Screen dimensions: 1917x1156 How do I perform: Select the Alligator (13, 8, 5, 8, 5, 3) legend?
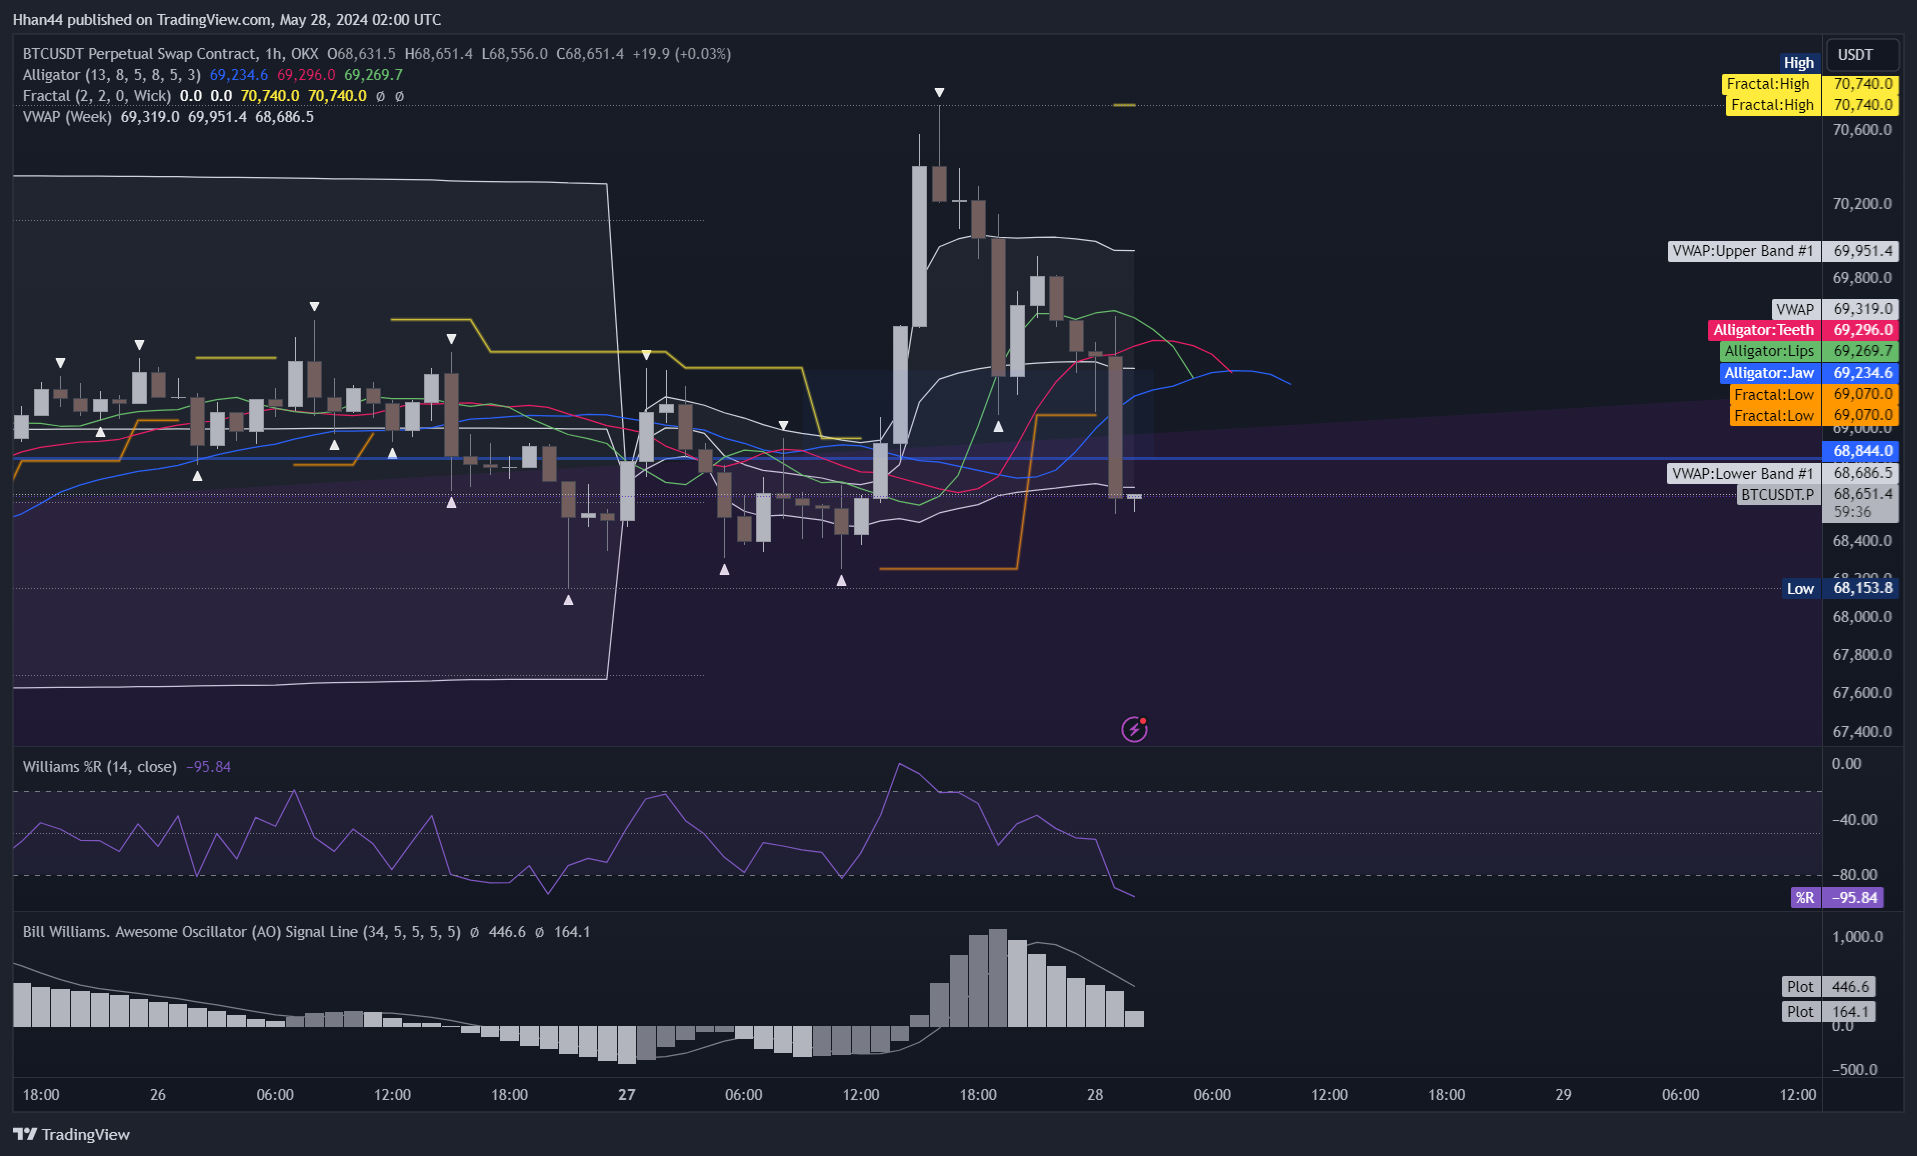tap(111, 75)
